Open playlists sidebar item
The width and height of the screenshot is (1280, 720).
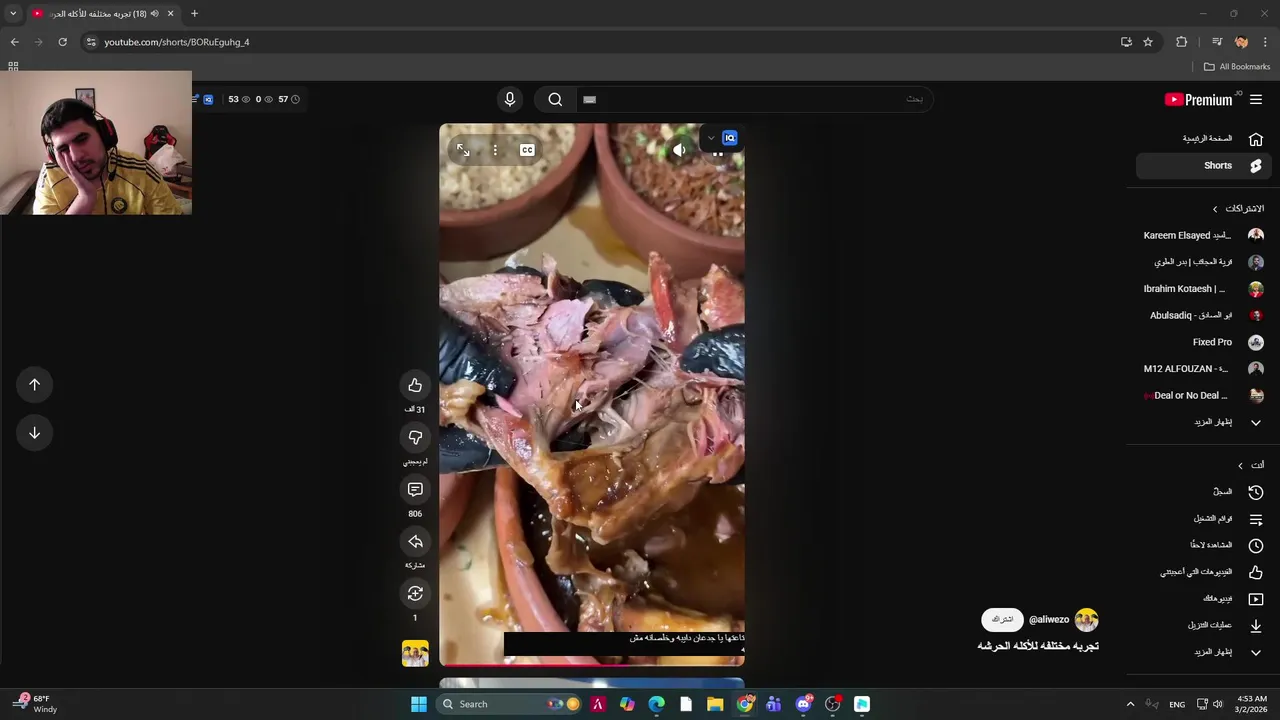1203,519
